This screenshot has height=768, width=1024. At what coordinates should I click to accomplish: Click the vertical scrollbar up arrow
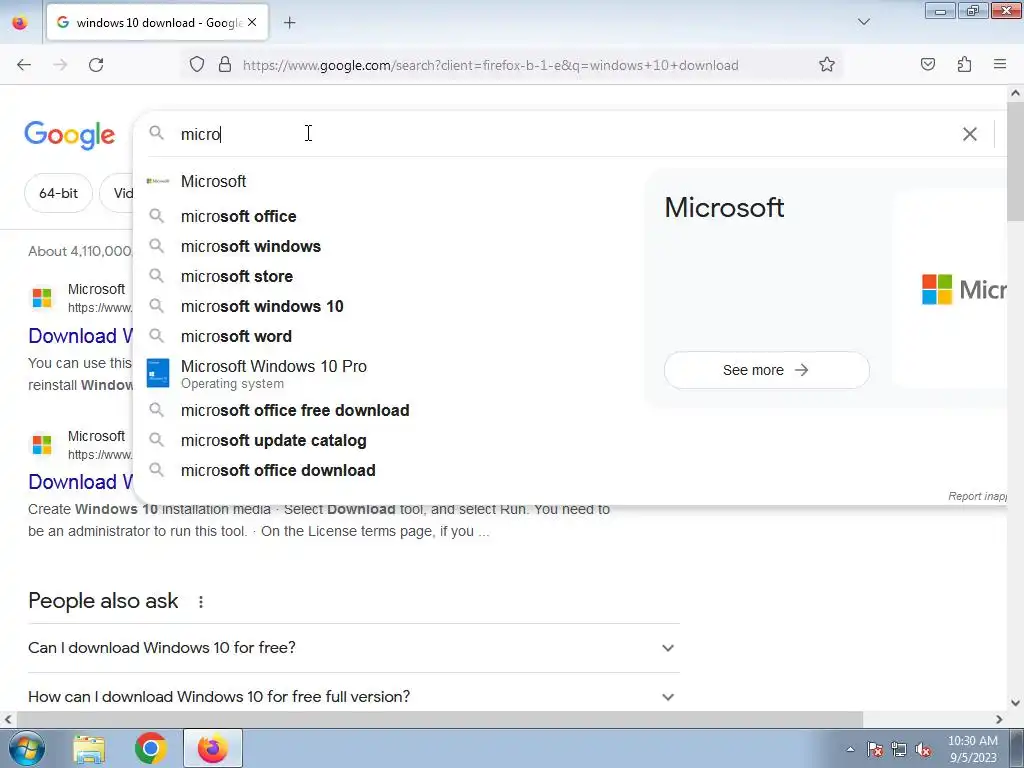pos(1015,93)
